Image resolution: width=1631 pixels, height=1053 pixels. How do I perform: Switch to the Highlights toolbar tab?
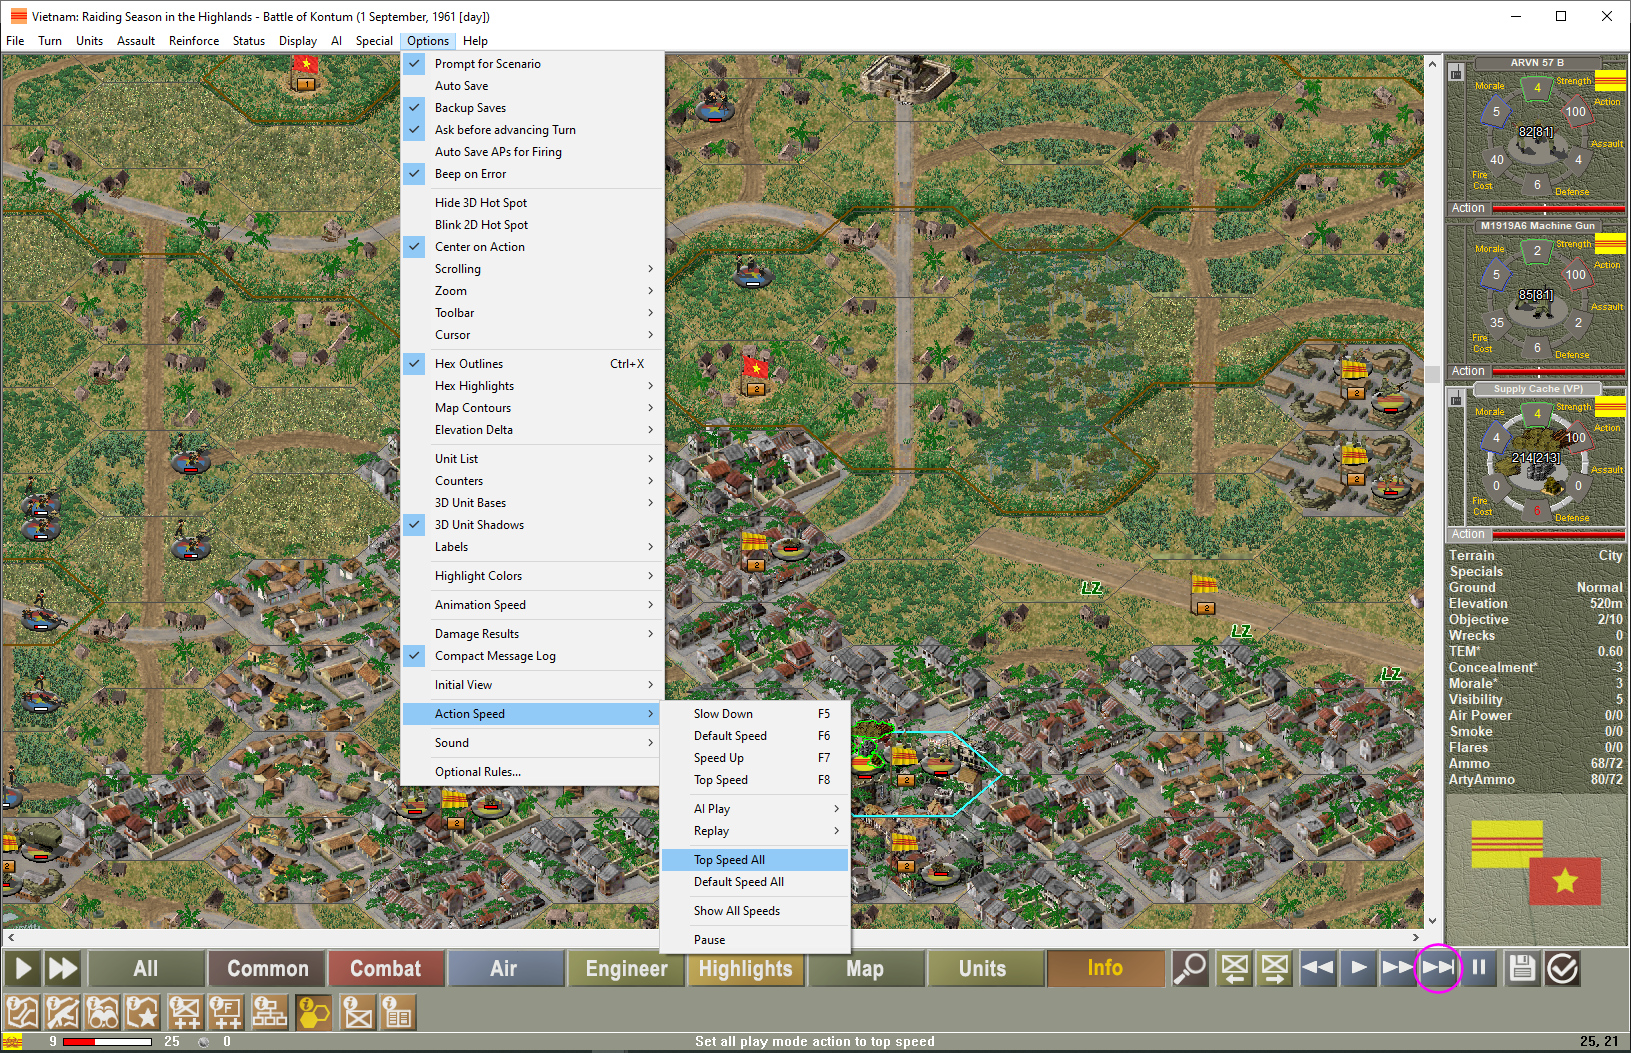[745, 968]
